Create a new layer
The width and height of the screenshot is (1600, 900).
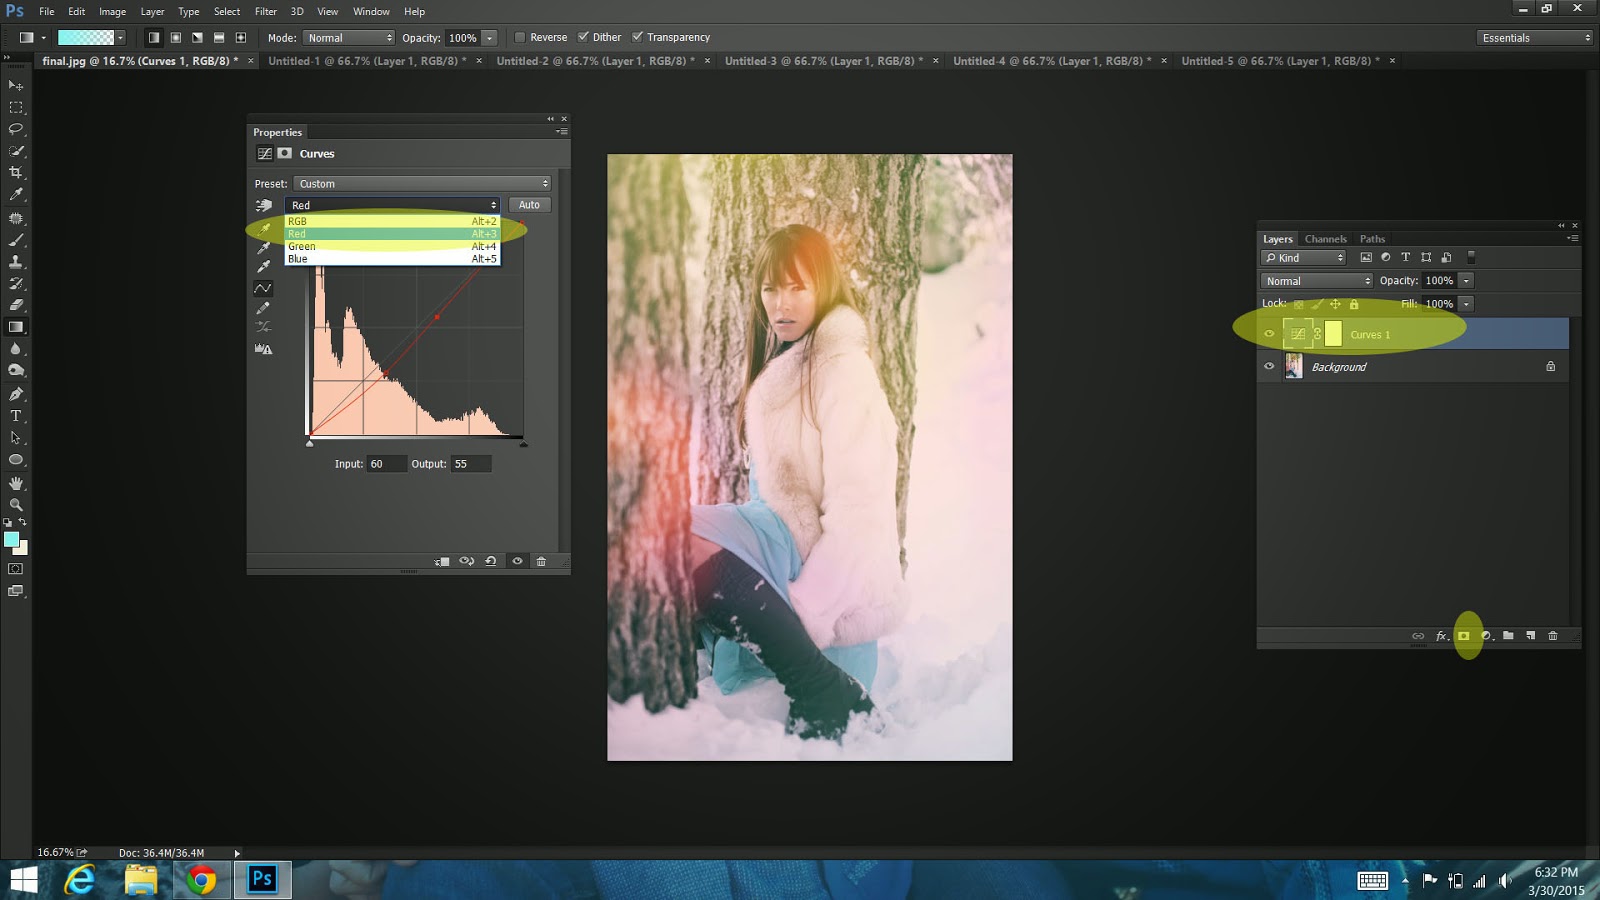(1531, 636)
